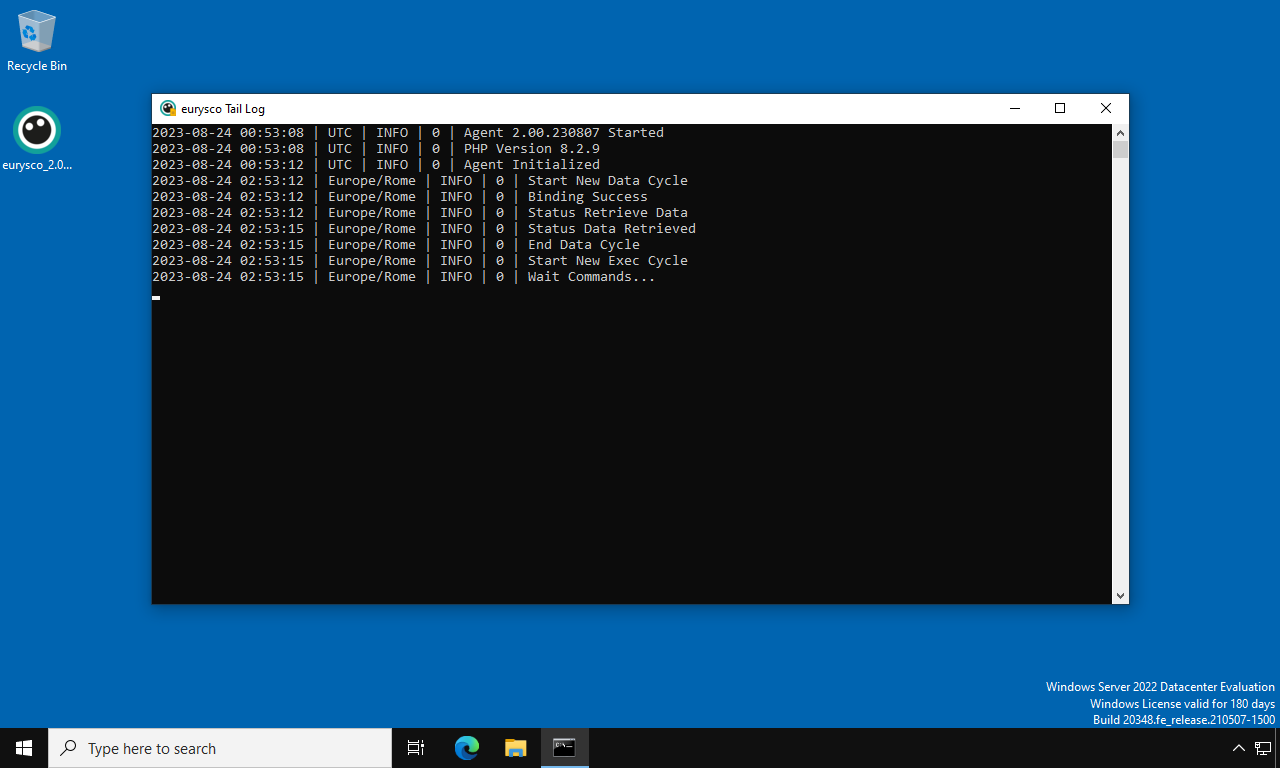This screenshot has width=1280, height=768.
Task: Launch Microsoft Edge from the taskbar
Action: pyautogui.click(x=467, y=748)
